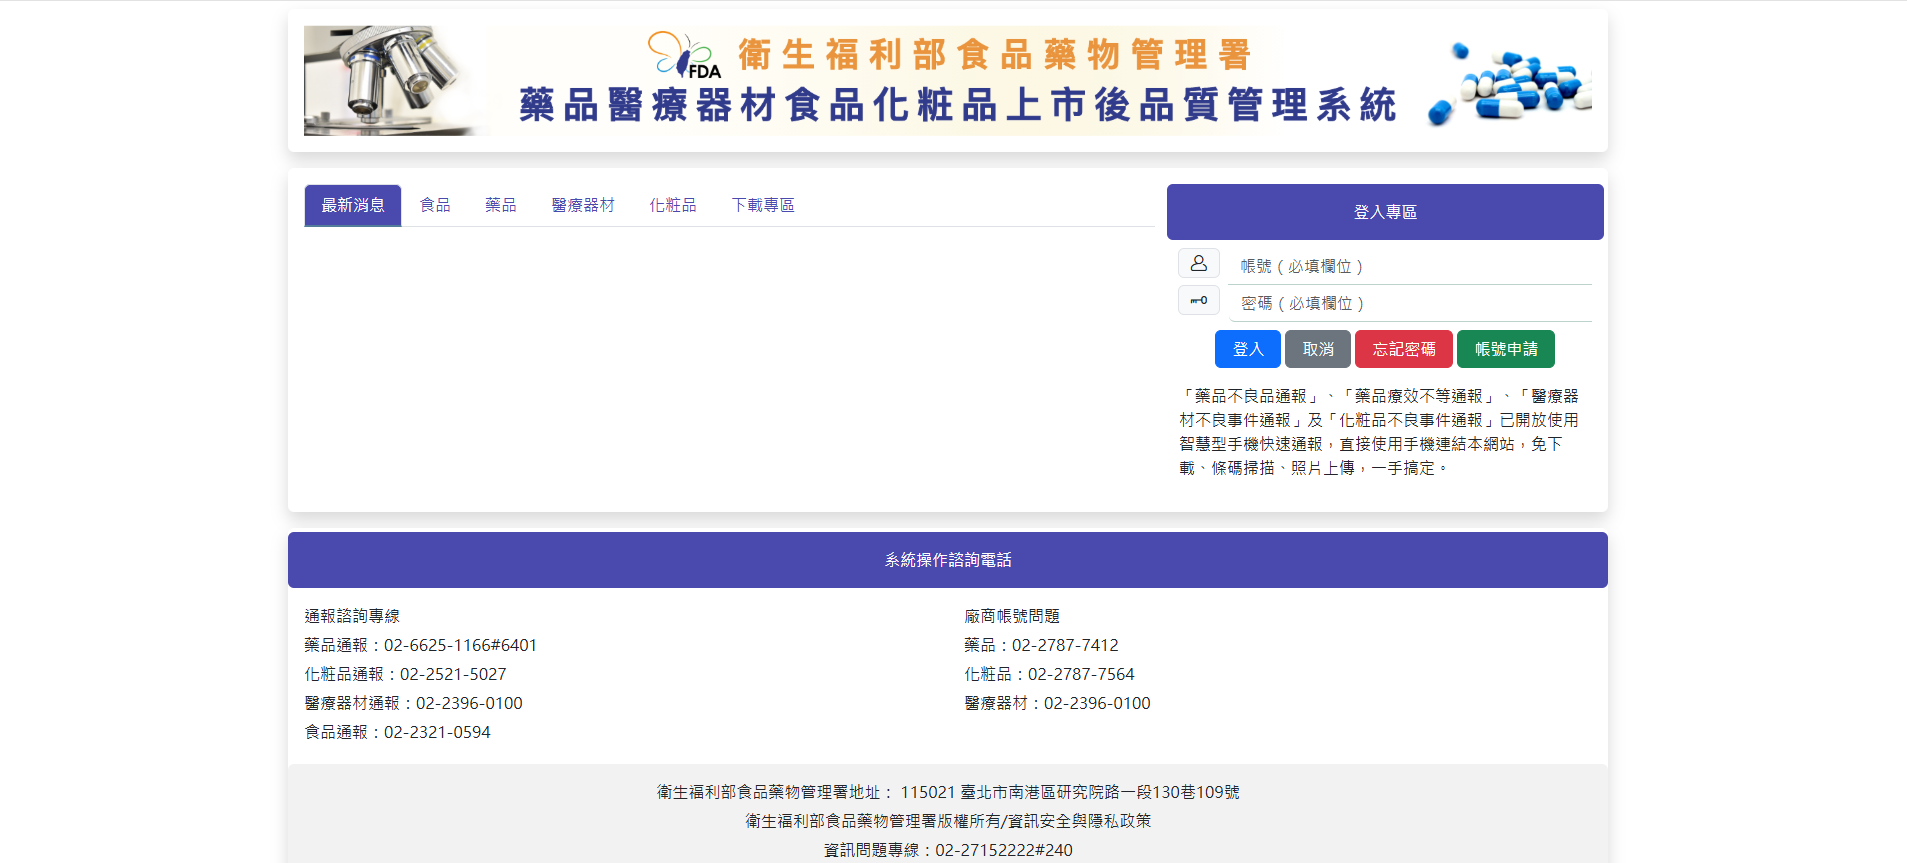Screen dimensions: 1907x863
Task: Click the blue 登入 button
Action: (x=1248, y=349)
